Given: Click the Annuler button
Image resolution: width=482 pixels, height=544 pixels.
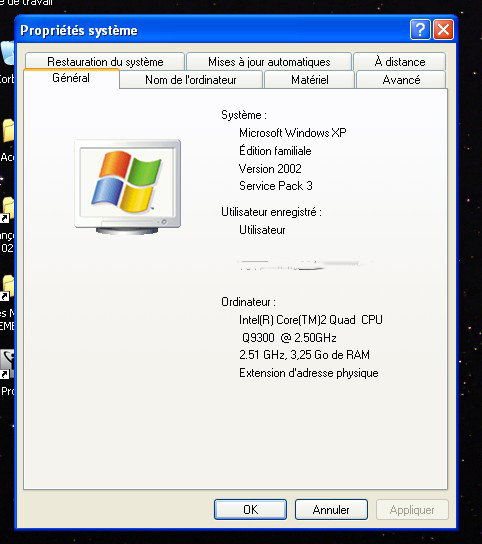Looking at the screenshot, I should point(331,509).
